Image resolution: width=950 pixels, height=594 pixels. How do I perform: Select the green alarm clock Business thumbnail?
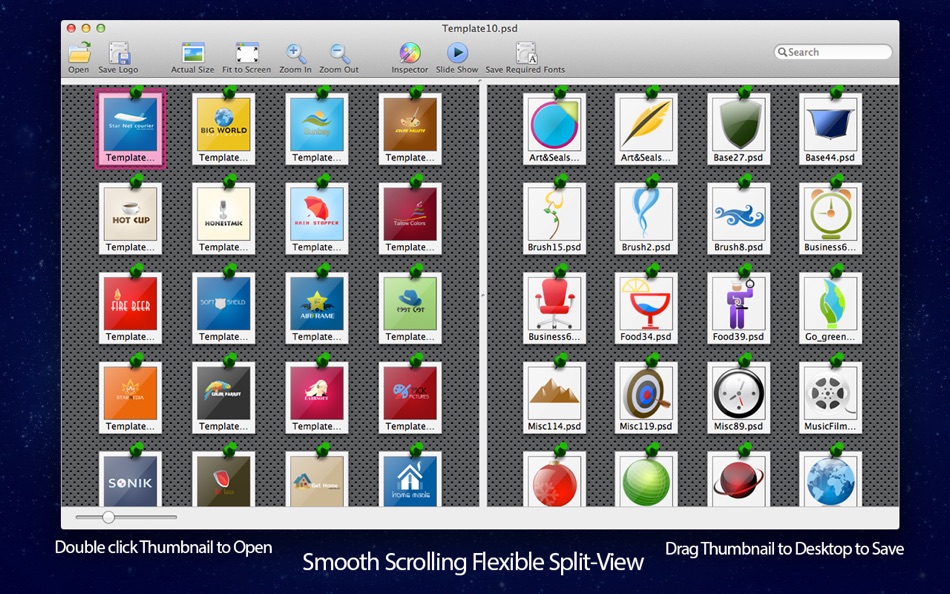pyautogui.click(x=831, y=218)
